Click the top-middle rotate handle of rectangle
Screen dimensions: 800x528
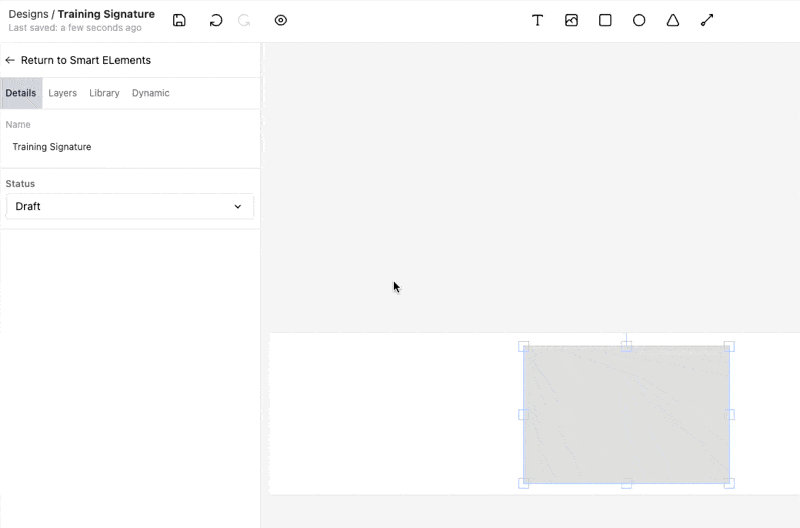[x=627, y=347]
